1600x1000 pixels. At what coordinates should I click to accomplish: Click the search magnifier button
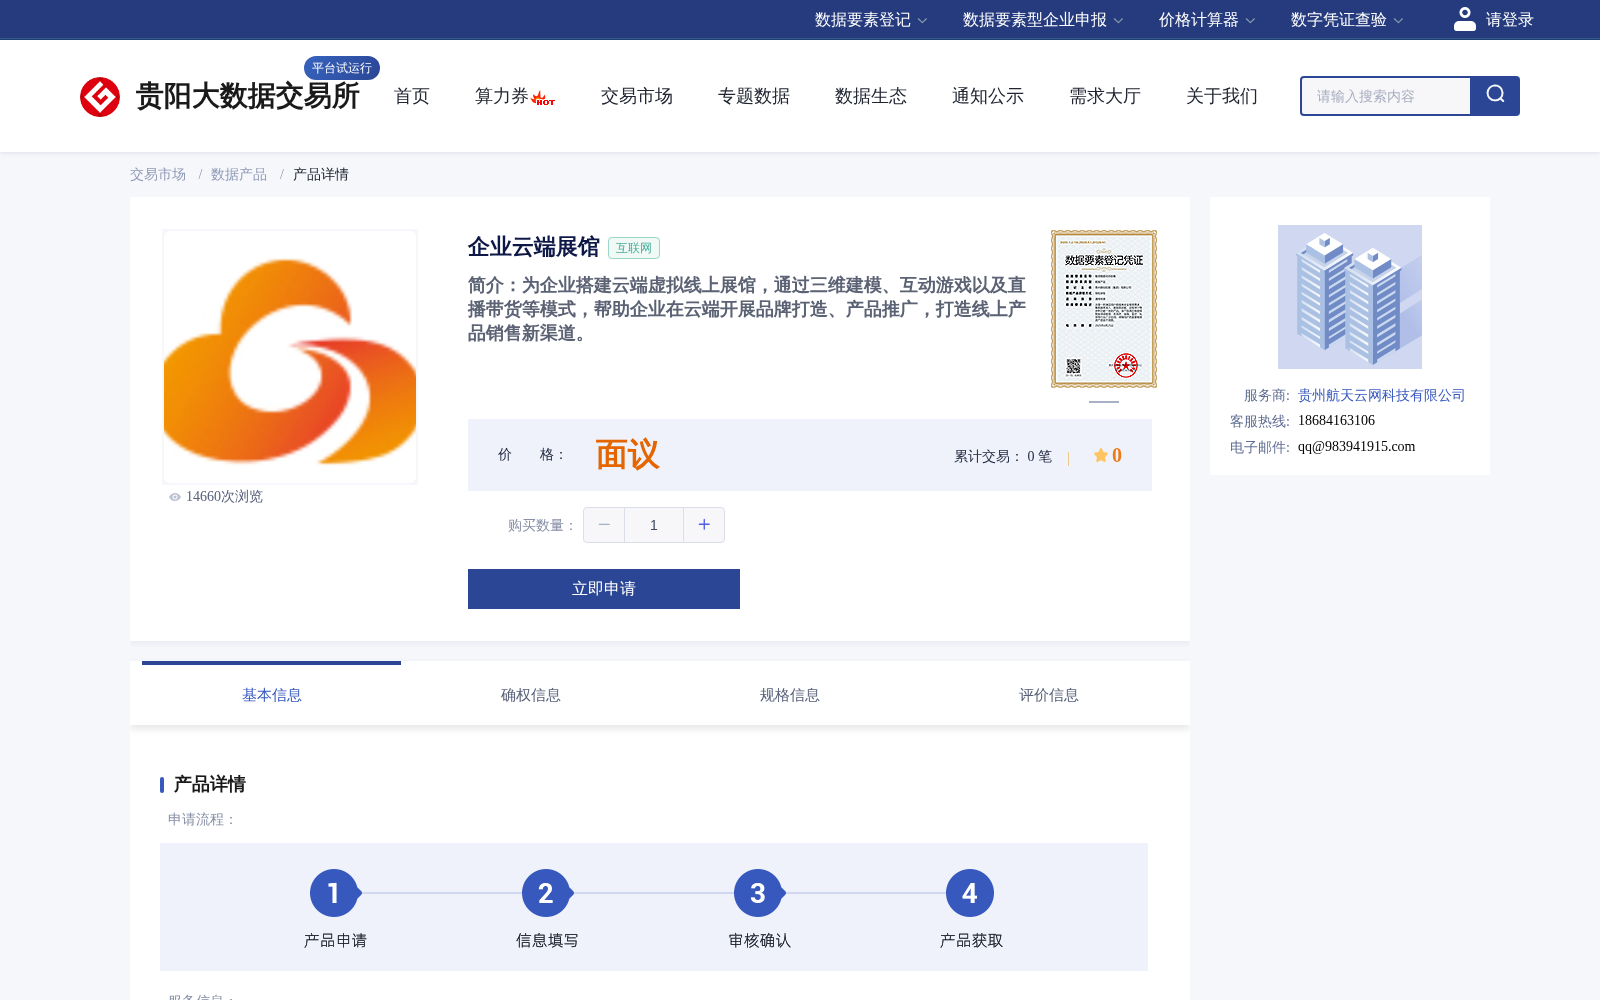[x=1495, y=96]
